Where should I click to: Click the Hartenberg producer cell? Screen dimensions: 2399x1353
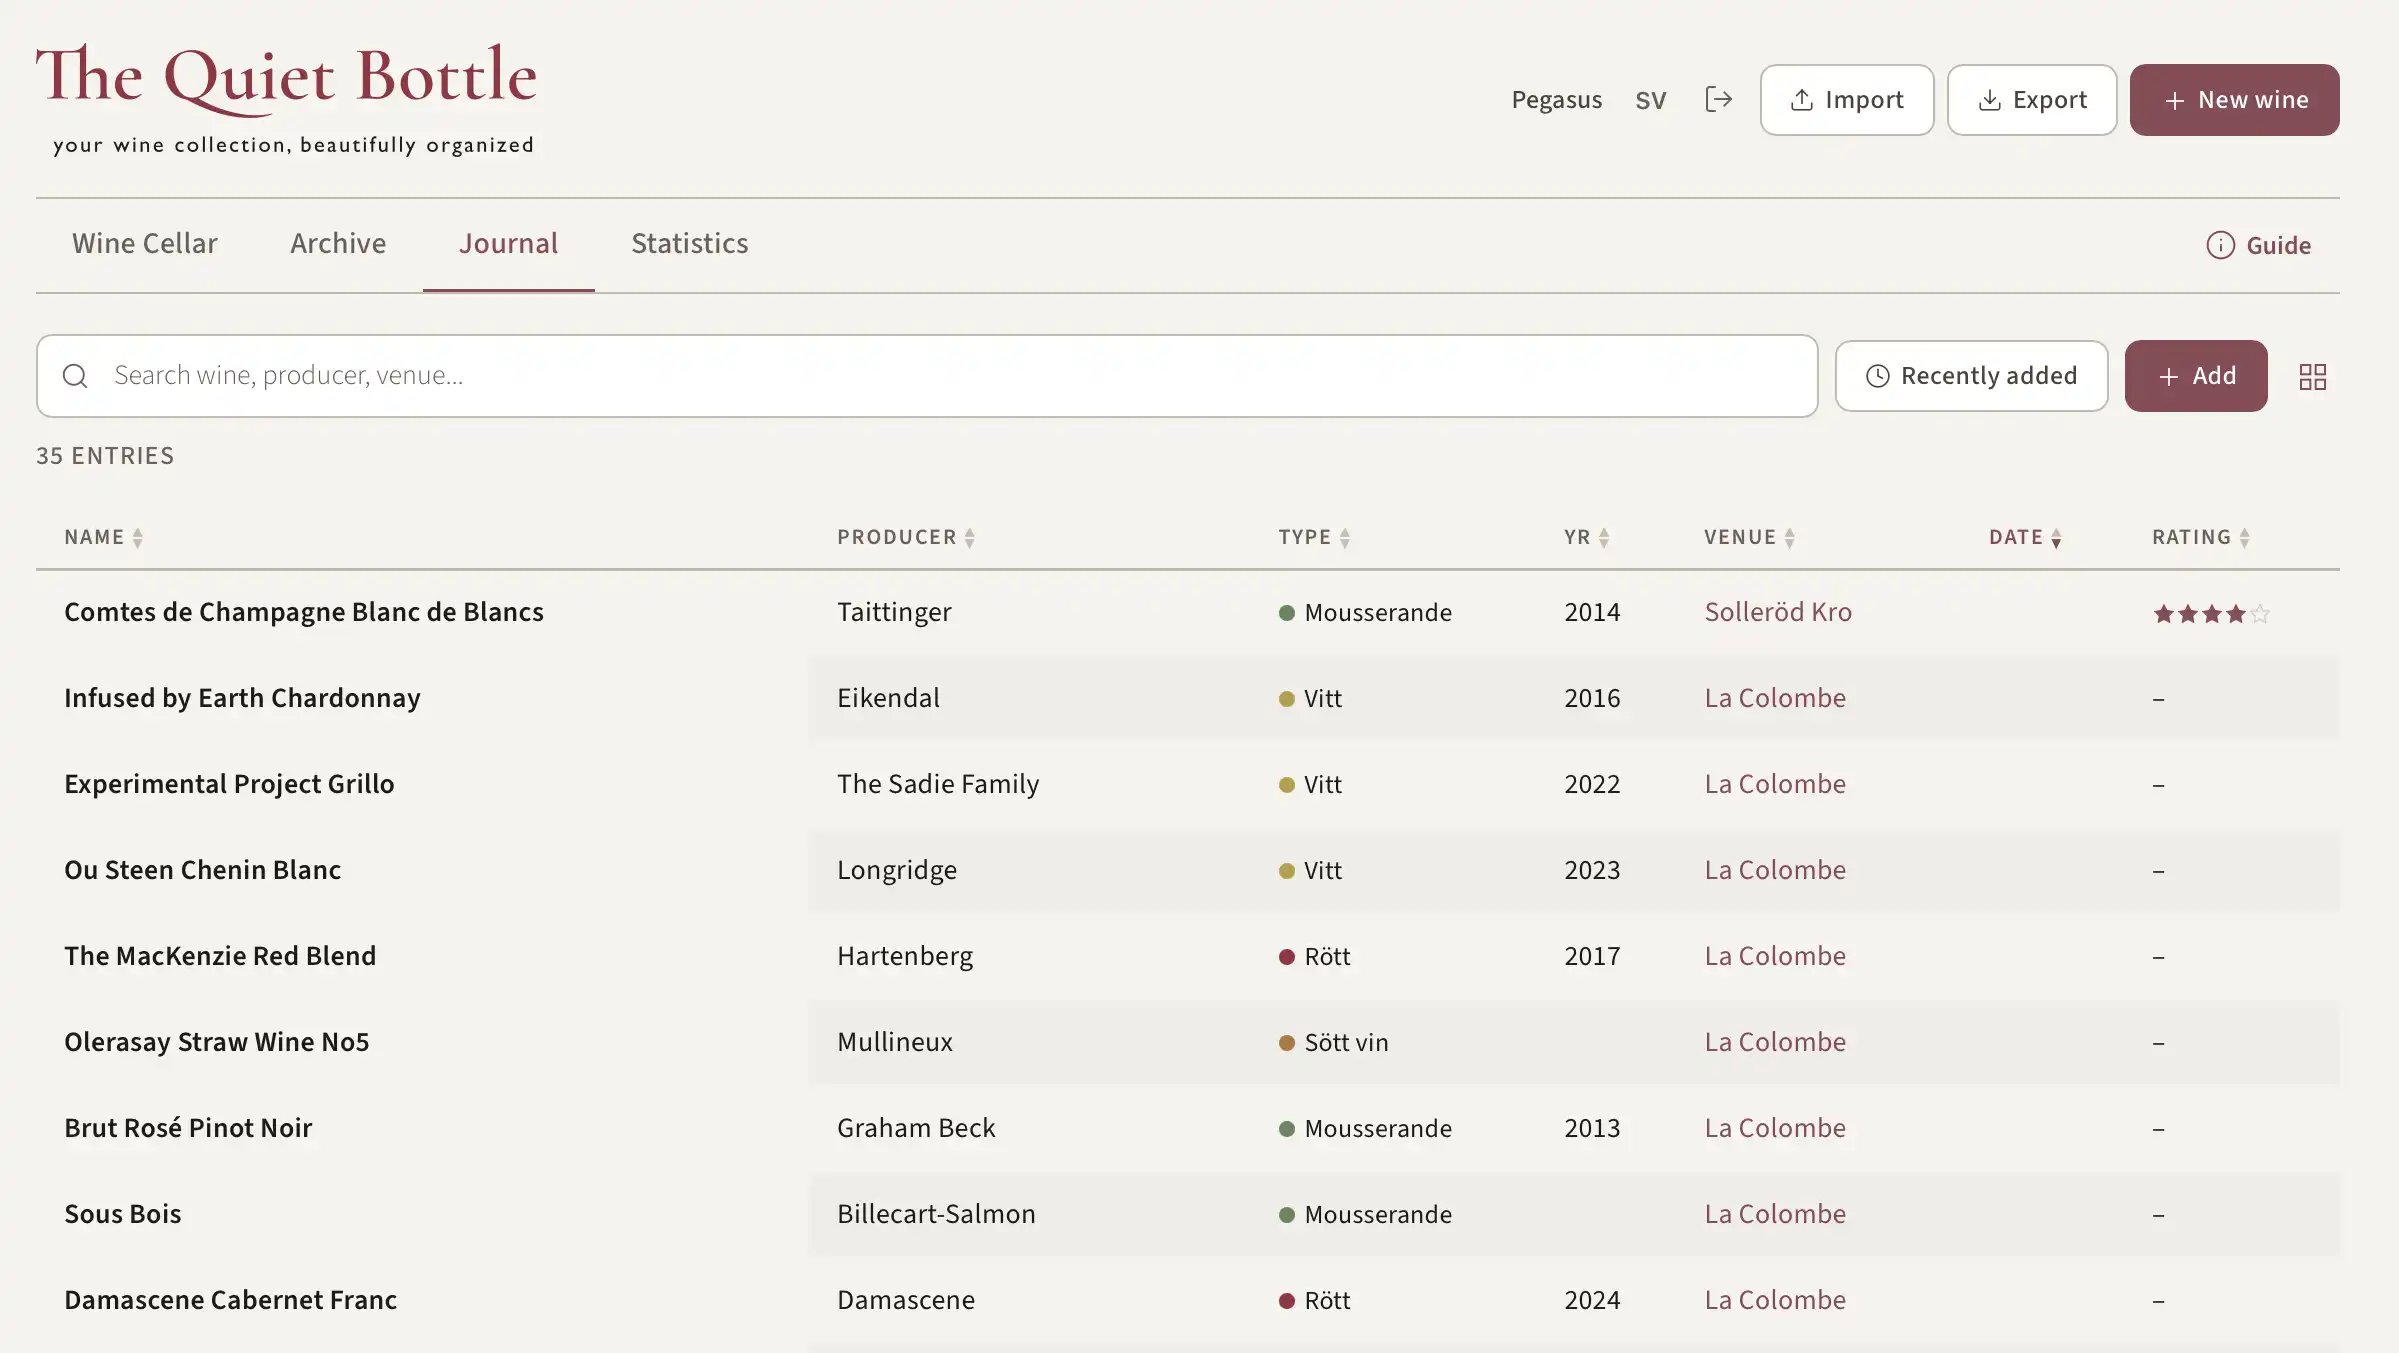click(x=905, y=955)
